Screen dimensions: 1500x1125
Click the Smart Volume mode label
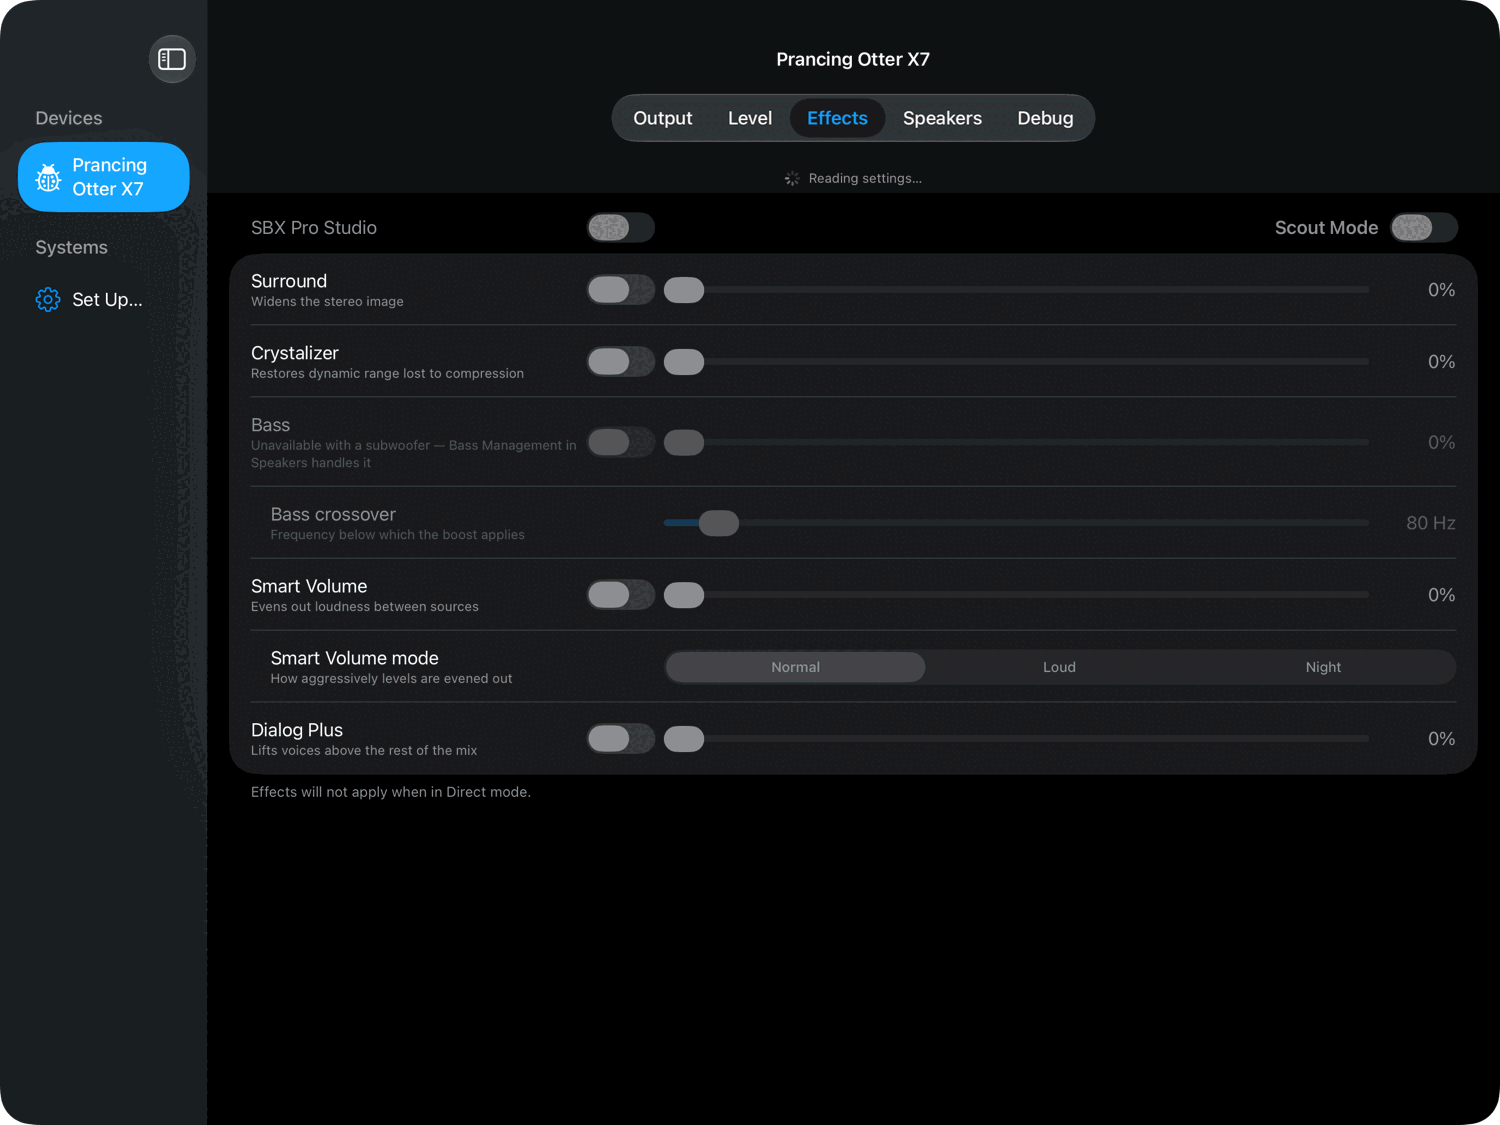point(354,658)
